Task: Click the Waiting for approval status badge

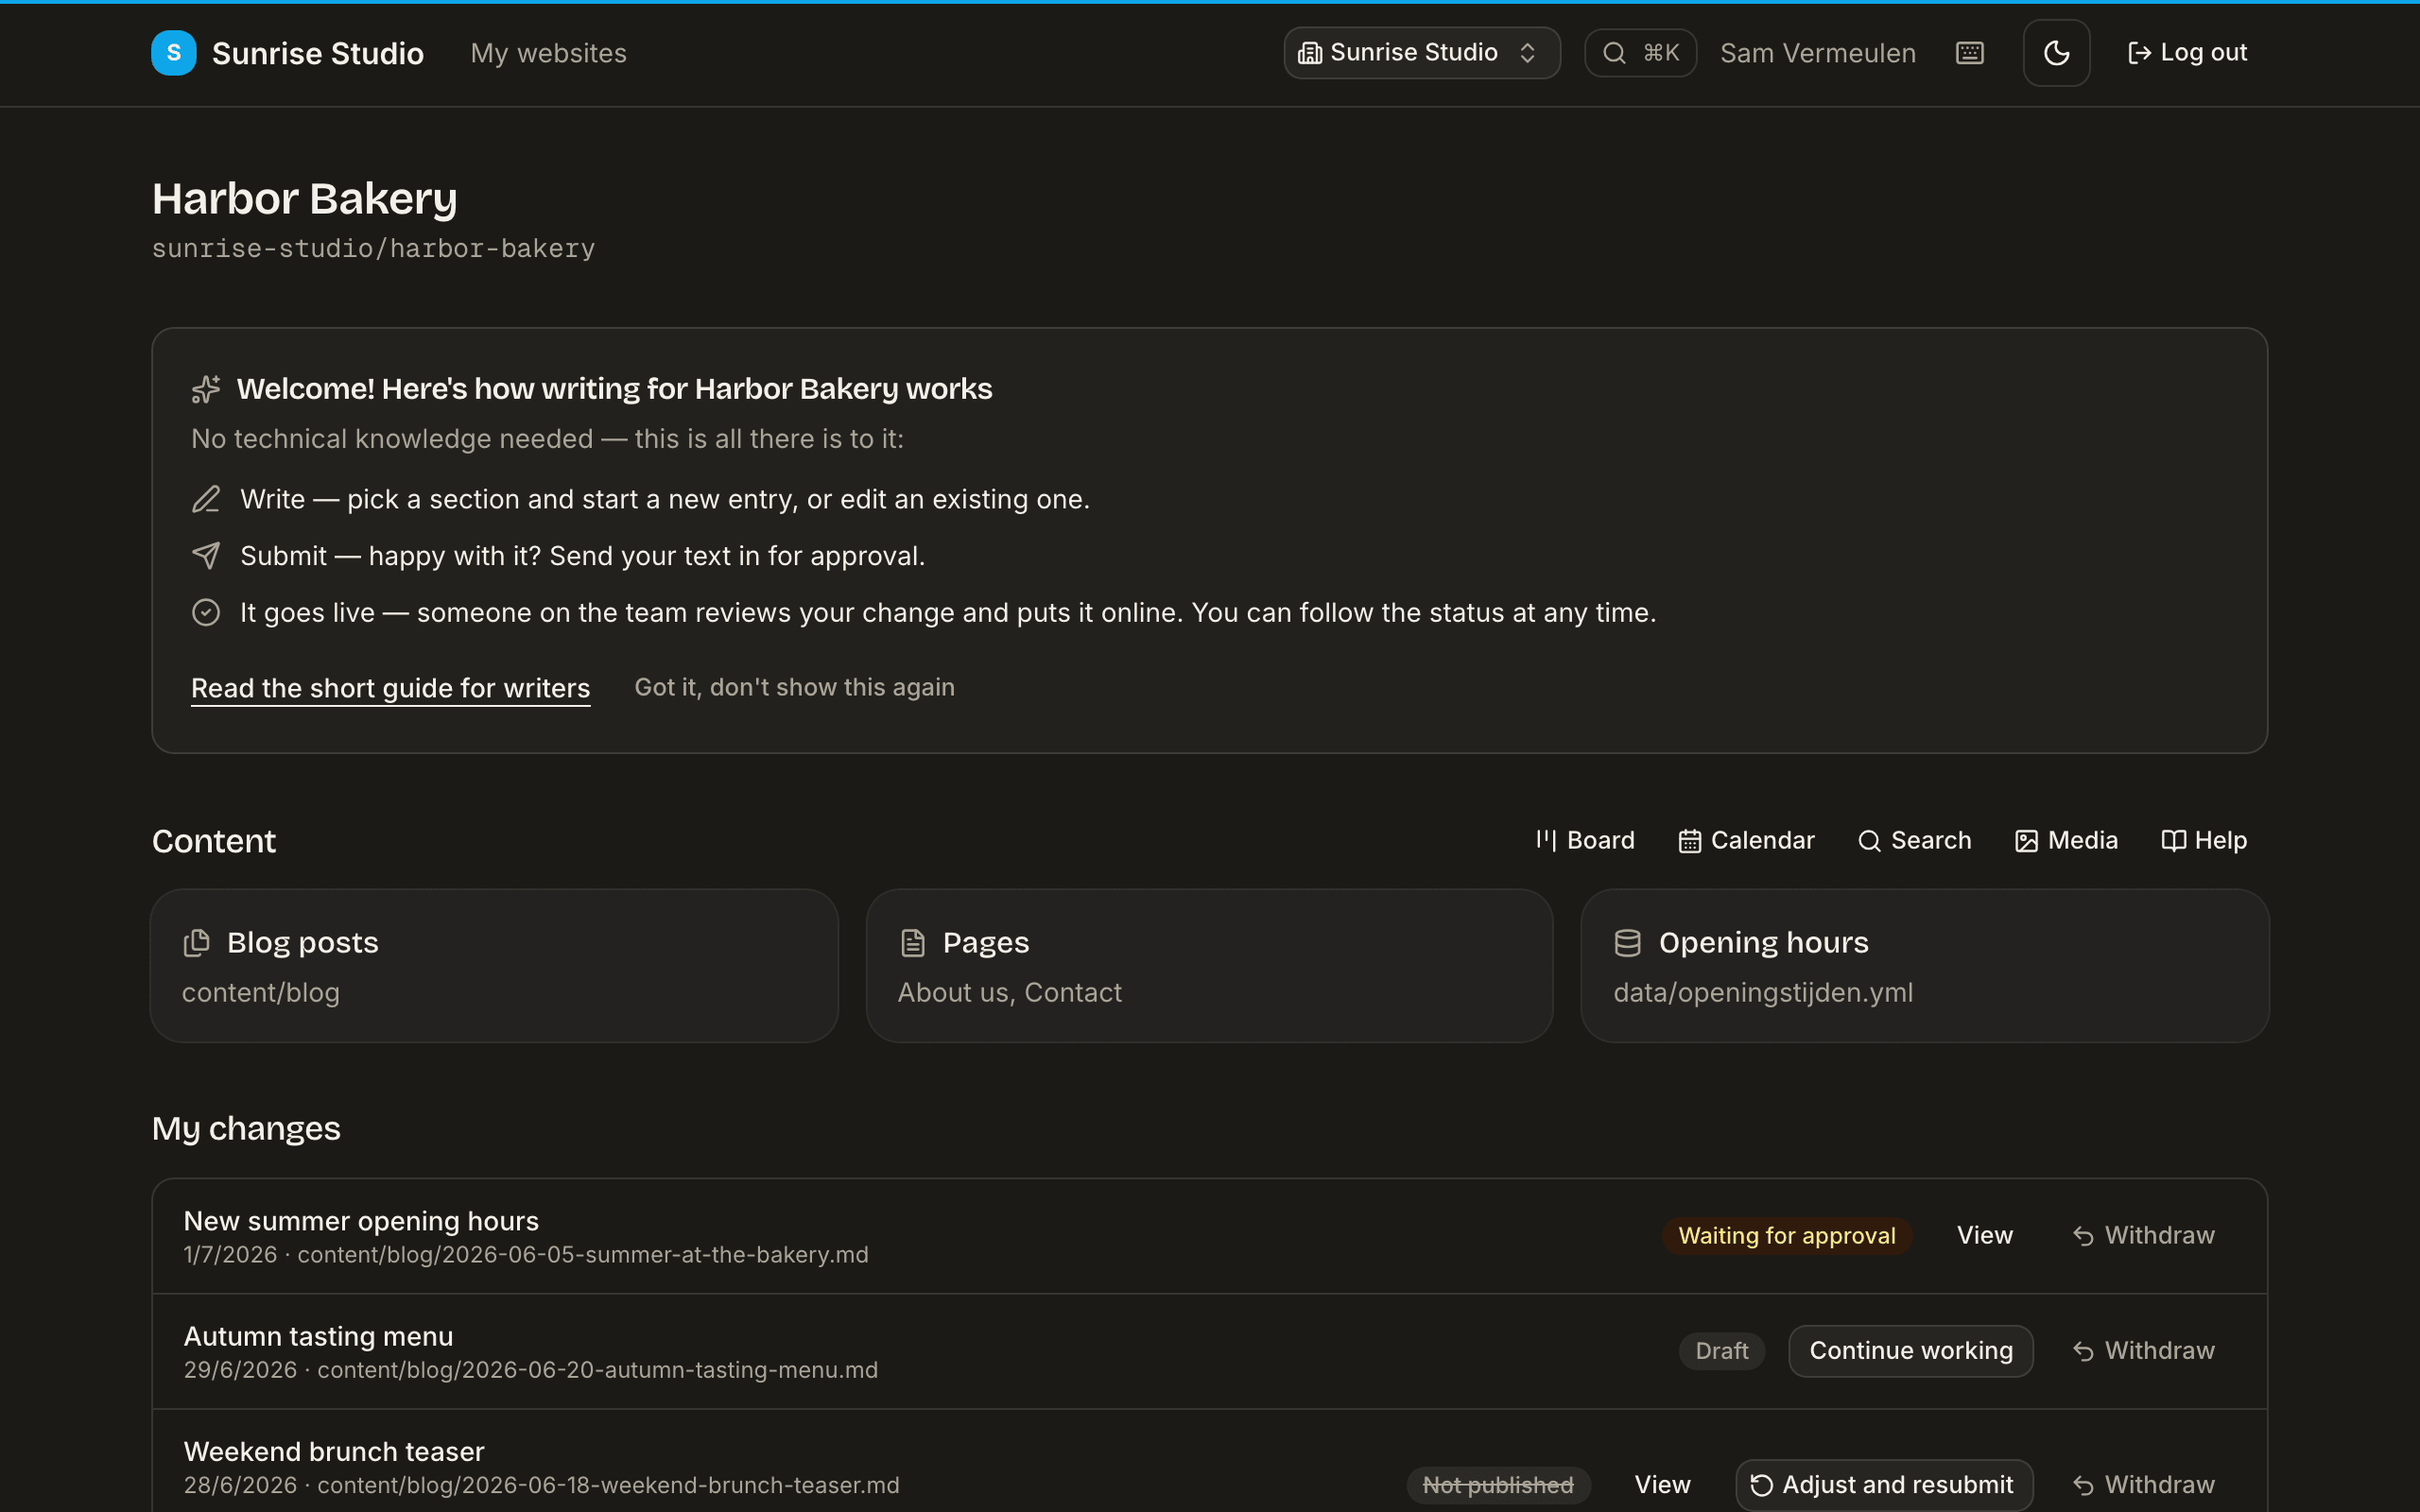Action: pyautogui.click(x=1786, y=1235)
